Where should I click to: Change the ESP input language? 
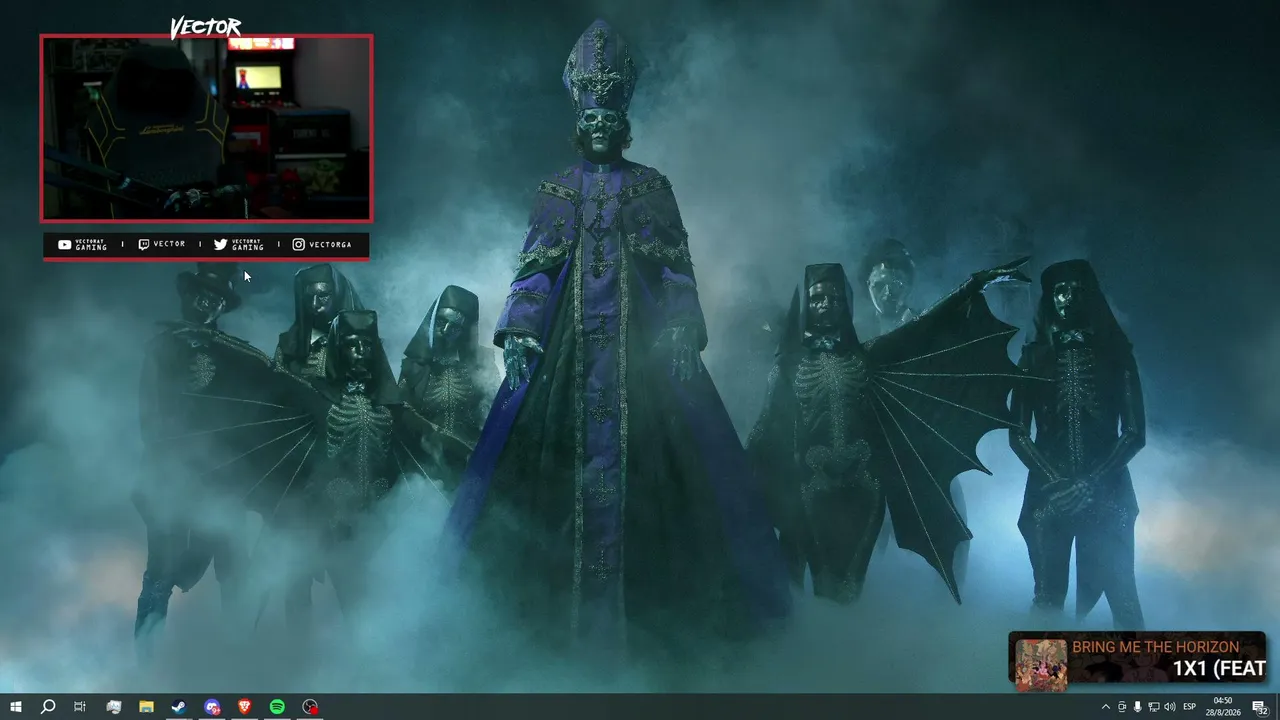(1190, 707)
